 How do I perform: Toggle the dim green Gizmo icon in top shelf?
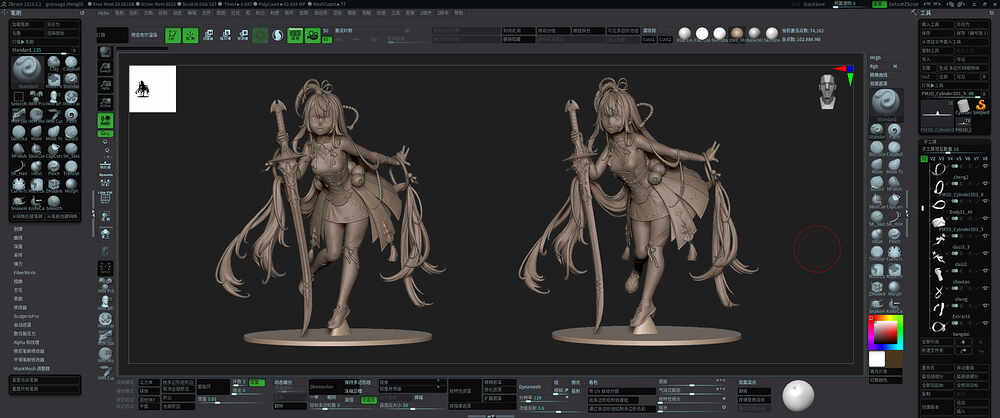point(260,35)
